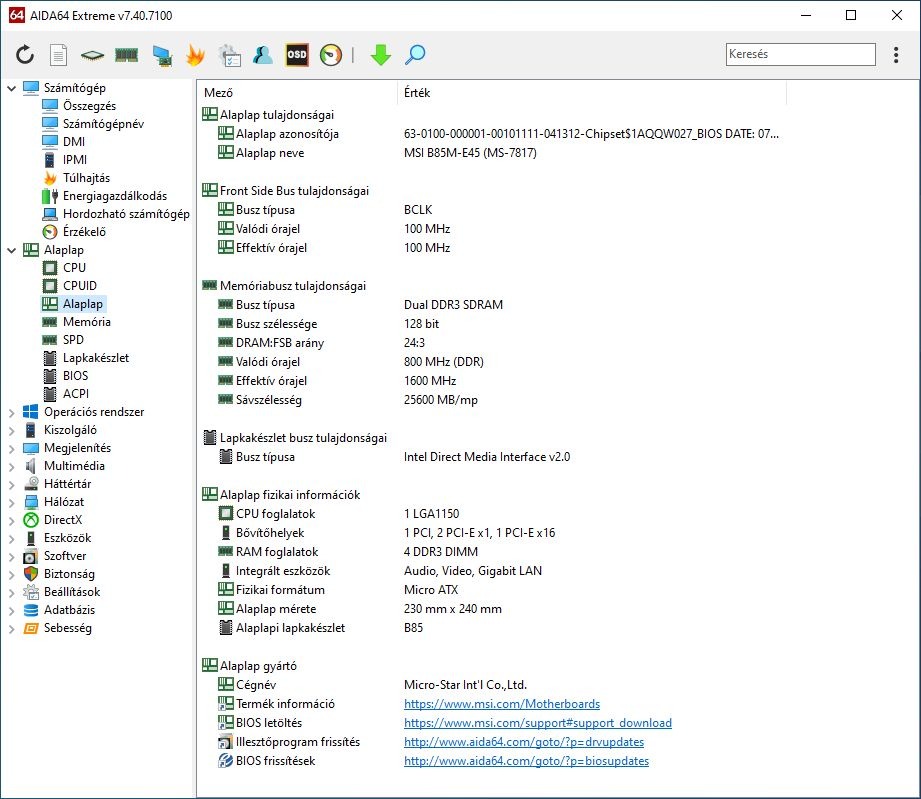
Task: Click the memory module toolbar icon
Action: click(x=126, y=55)
